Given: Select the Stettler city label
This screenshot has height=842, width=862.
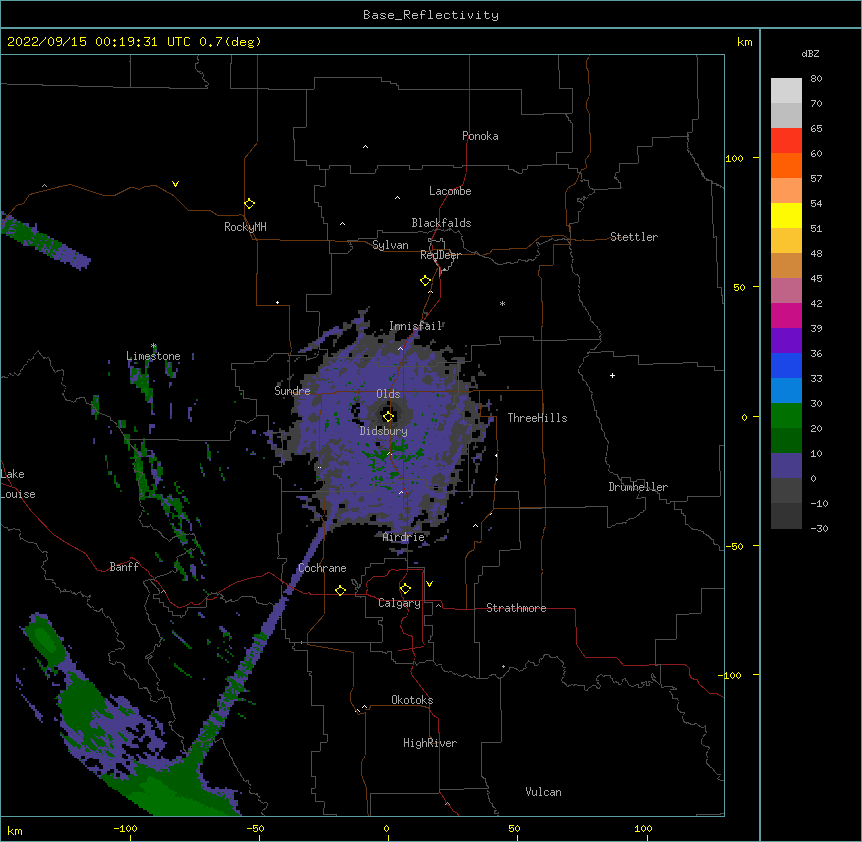Looking at the screenshot, I should click(x=634, y=237).
